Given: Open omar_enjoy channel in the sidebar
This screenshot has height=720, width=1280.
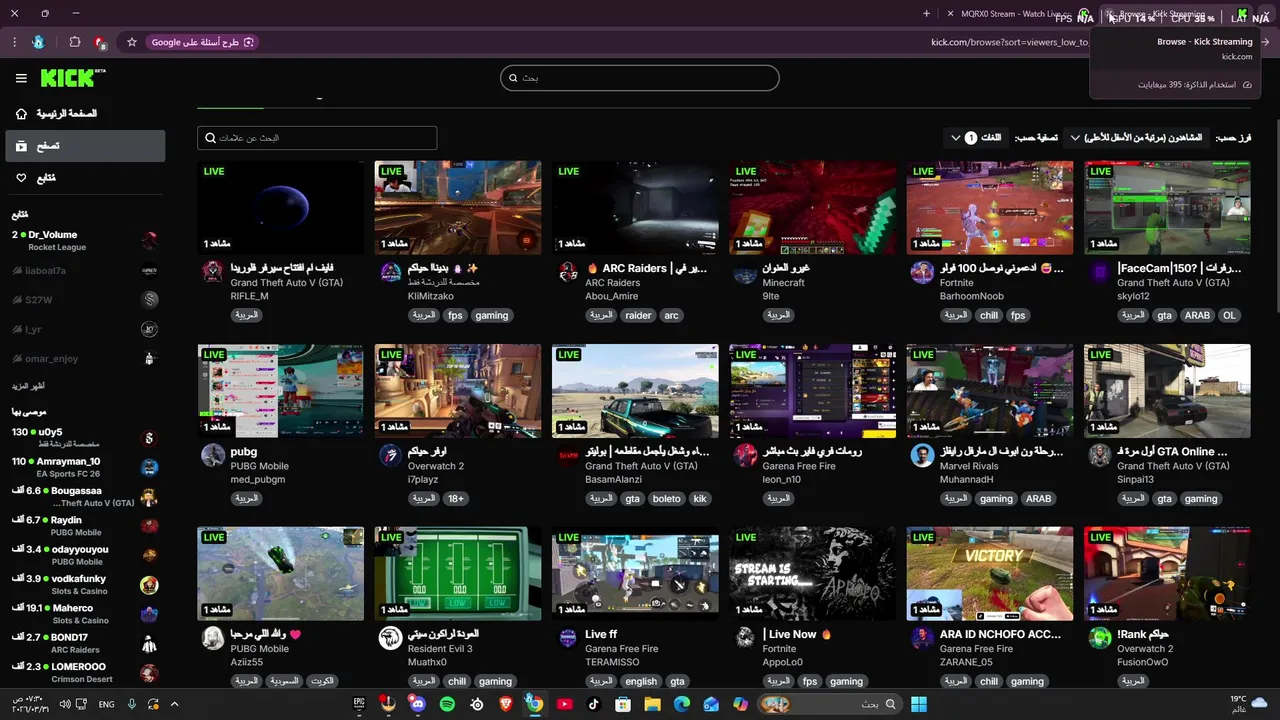Looking at the screenshot, I should [85, 358].
